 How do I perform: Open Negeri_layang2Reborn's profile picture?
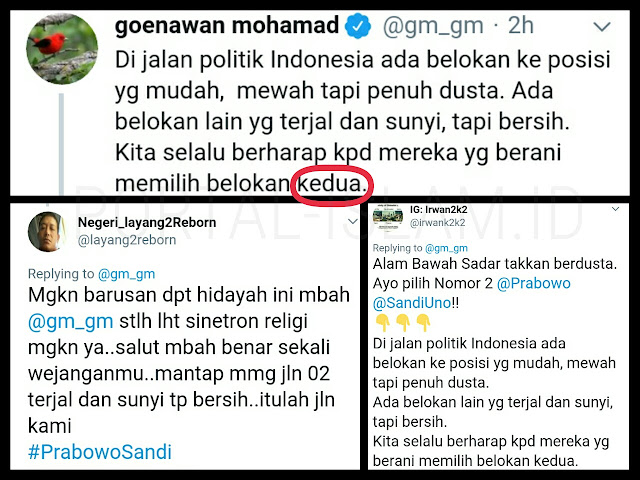tap(47, 232)
